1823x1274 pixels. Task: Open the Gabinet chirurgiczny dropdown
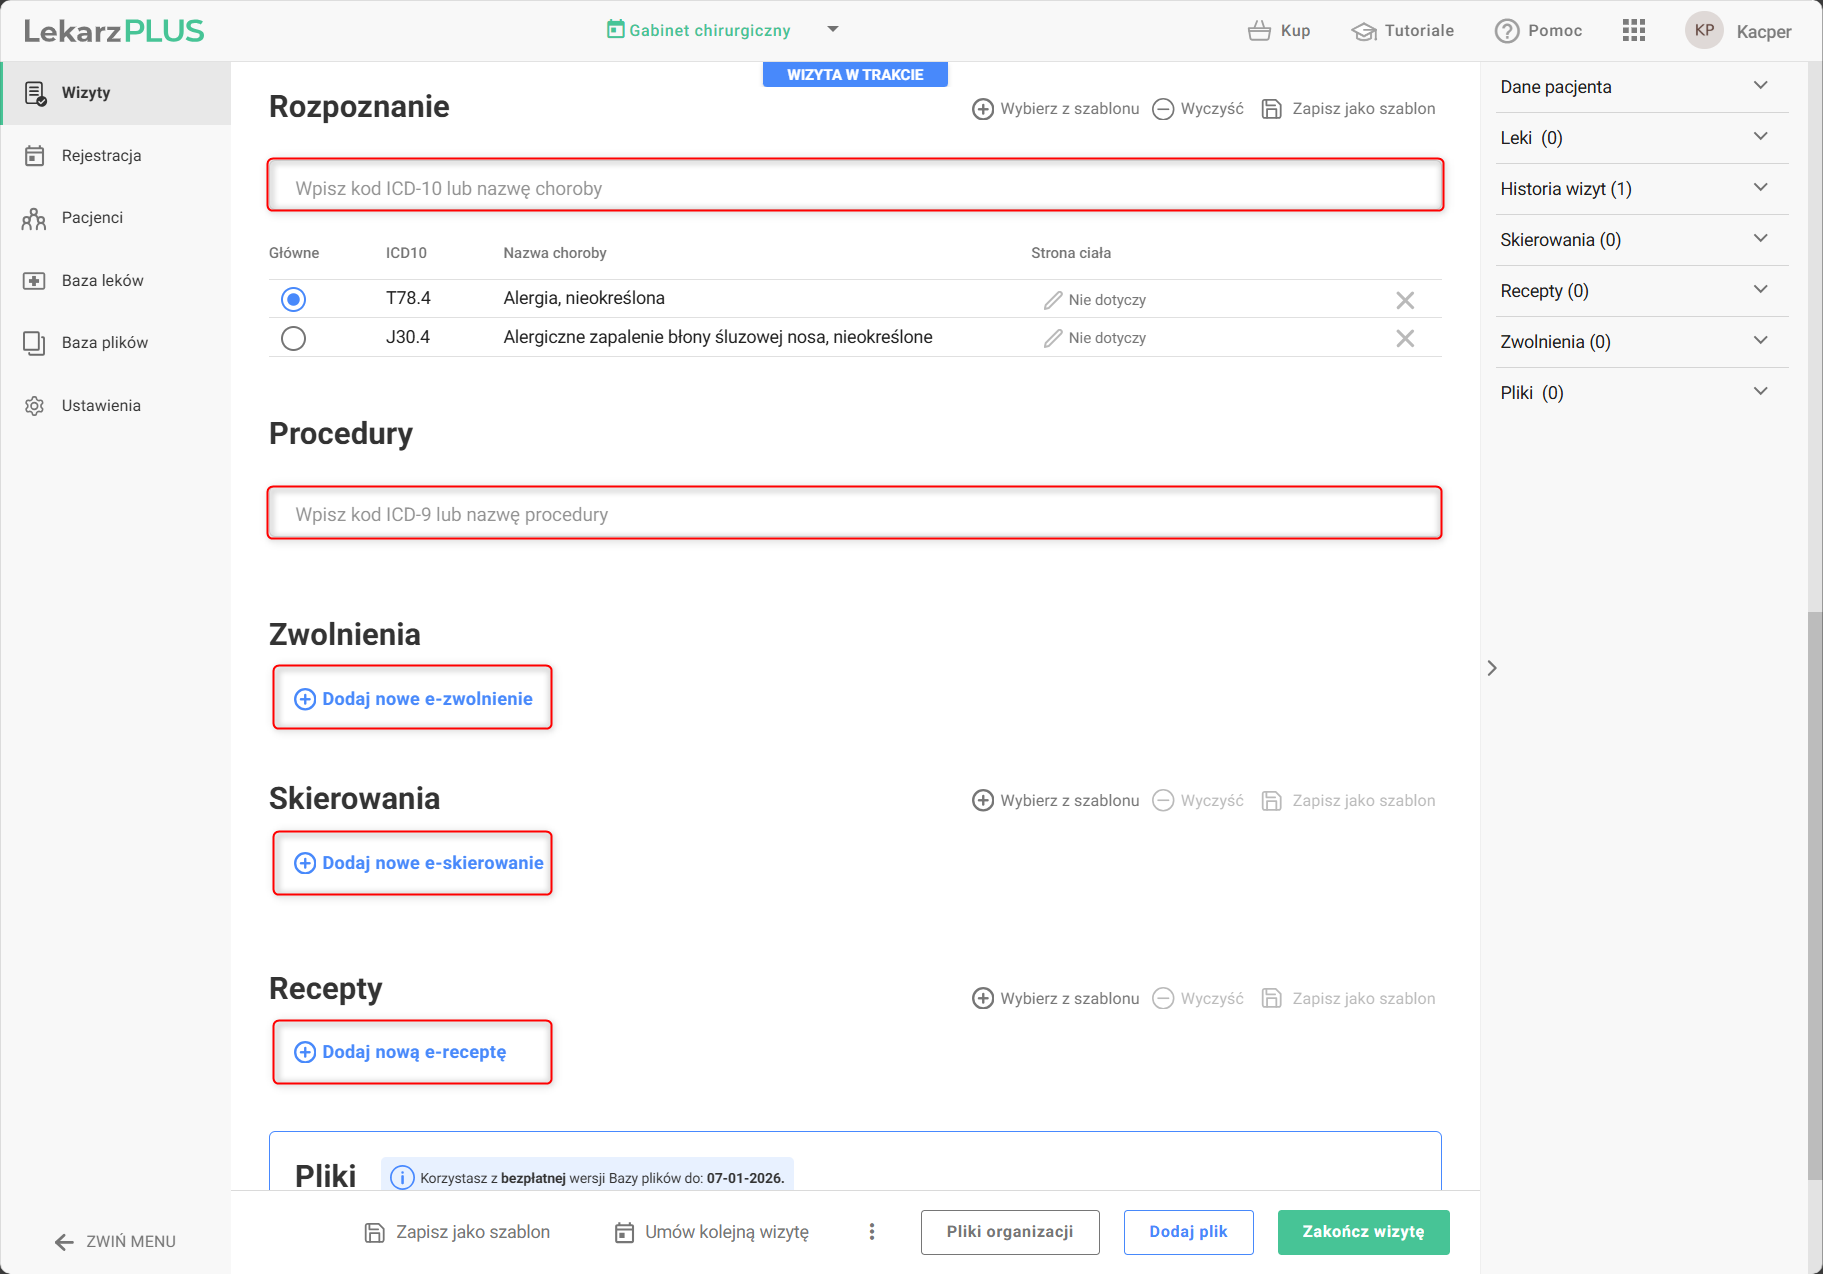click(x=832, y=30)
